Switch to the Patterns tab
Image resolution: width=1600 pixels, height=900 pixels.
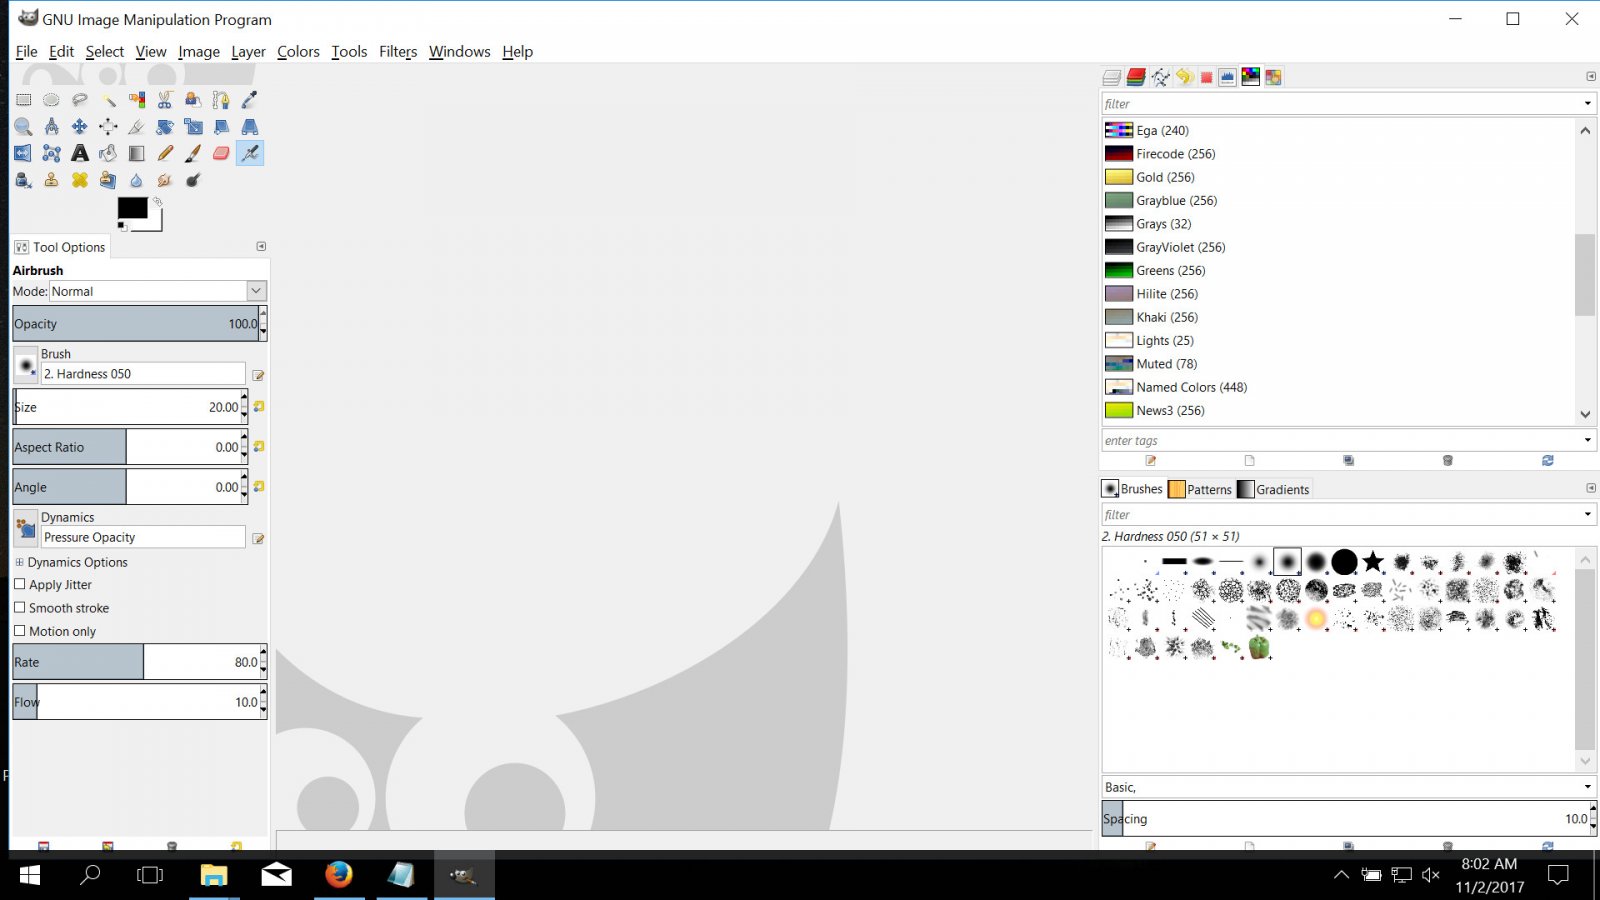point(1200,489)
